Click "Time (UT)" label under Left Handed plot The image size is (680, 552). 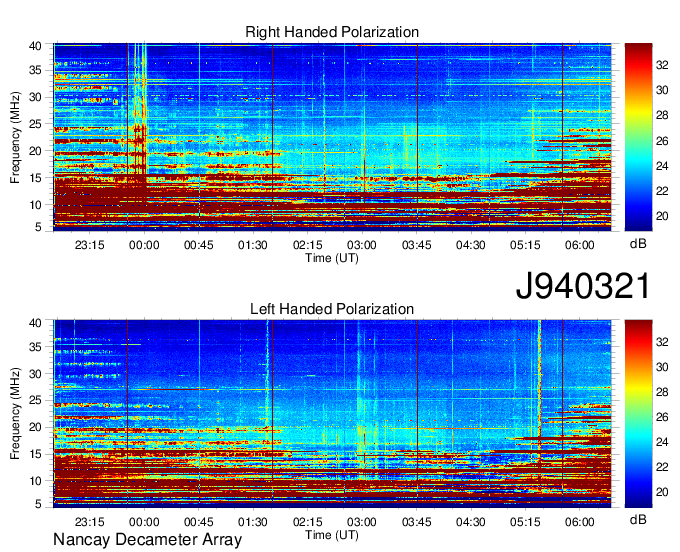(332, 535)
